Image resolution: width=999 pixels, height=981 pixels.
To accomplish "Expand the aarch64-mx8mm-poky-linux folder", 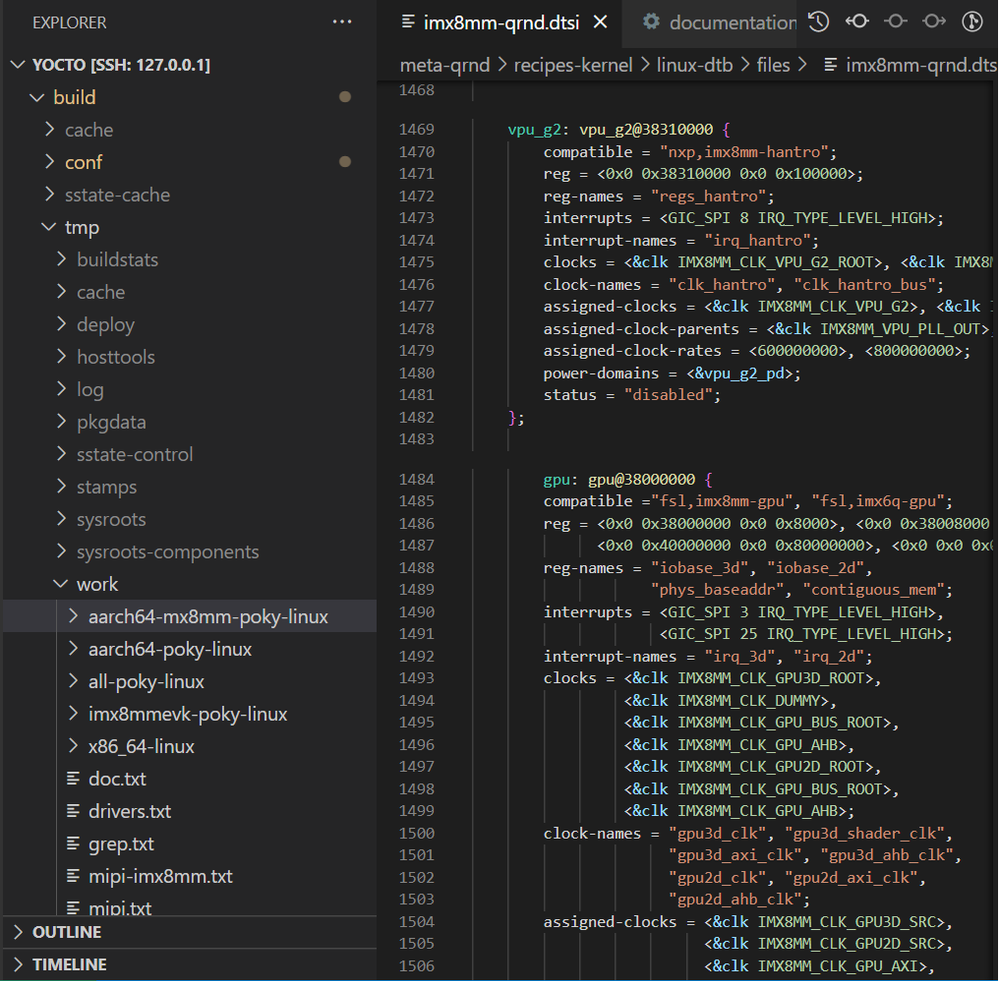I will (x=207, y=617).
